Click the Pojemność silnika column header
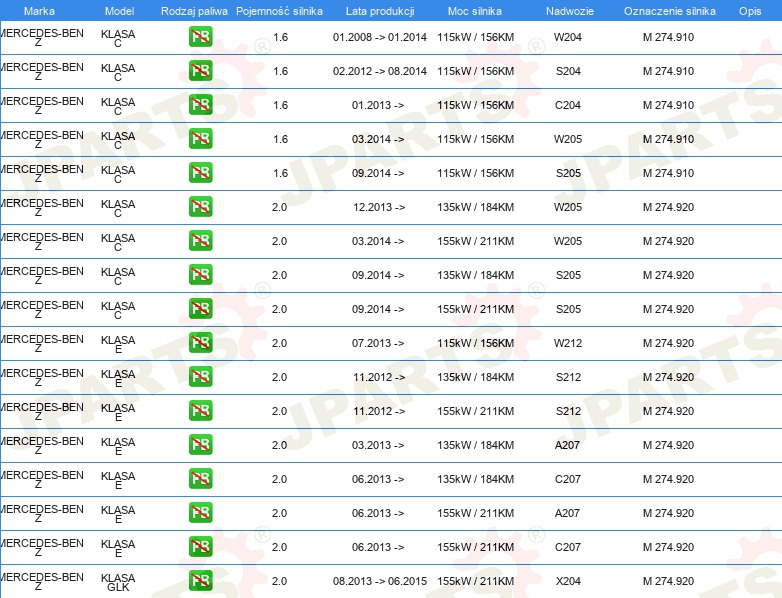The height and width of the screenshot is (598, 782). pos(279,11)
